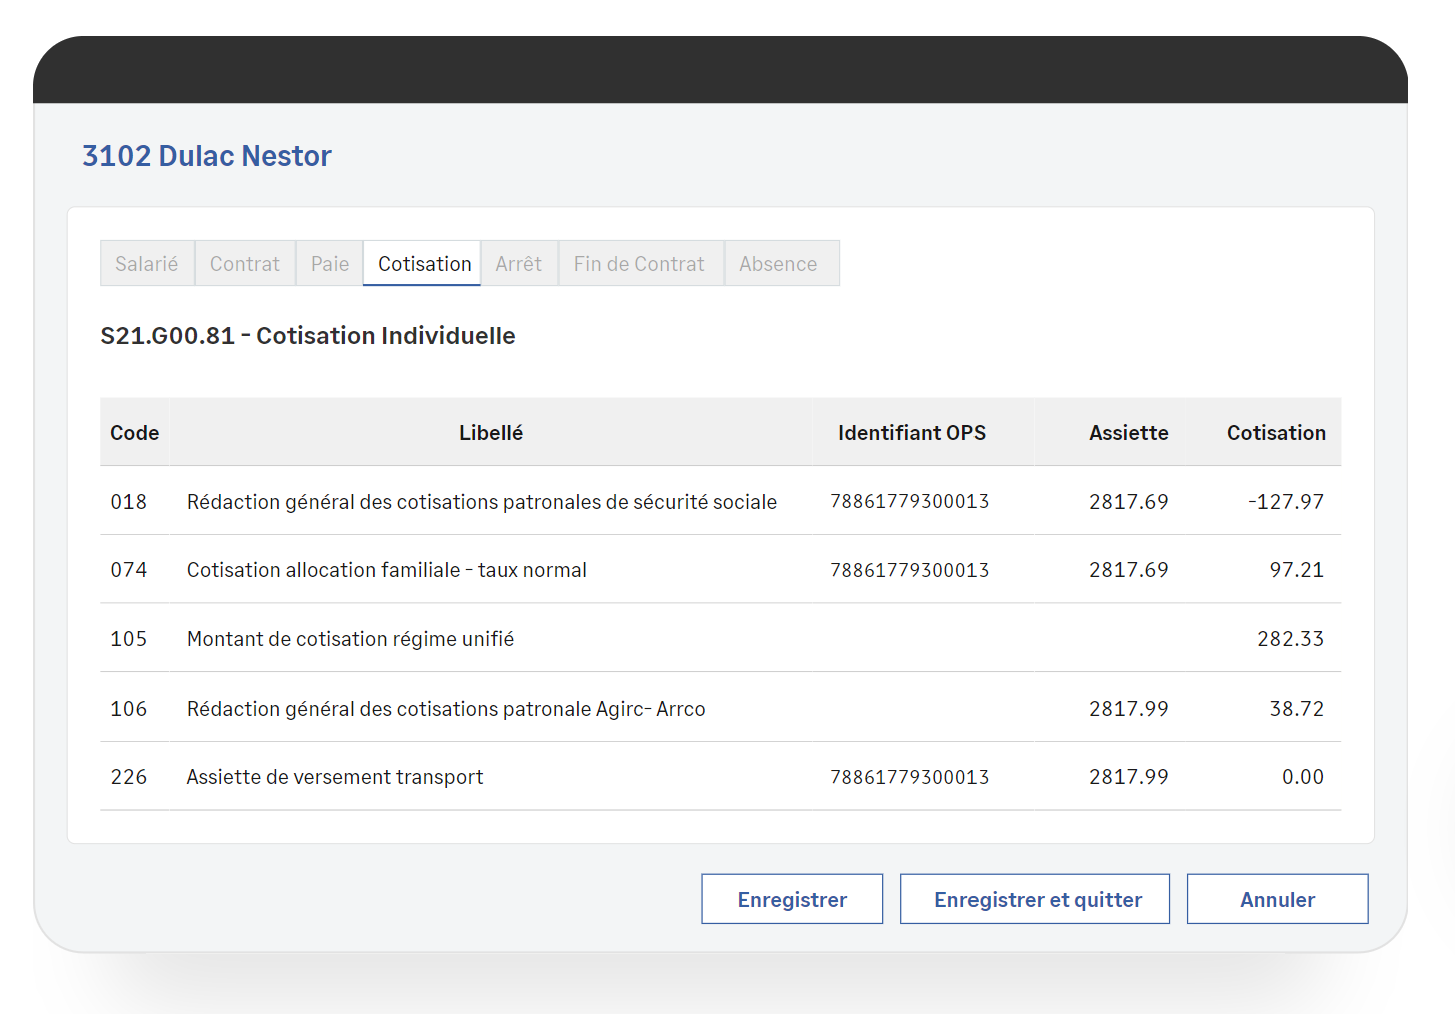
Task: Click 'Montant de cotisation régime unifié'
Action: (x=351, y=639)
